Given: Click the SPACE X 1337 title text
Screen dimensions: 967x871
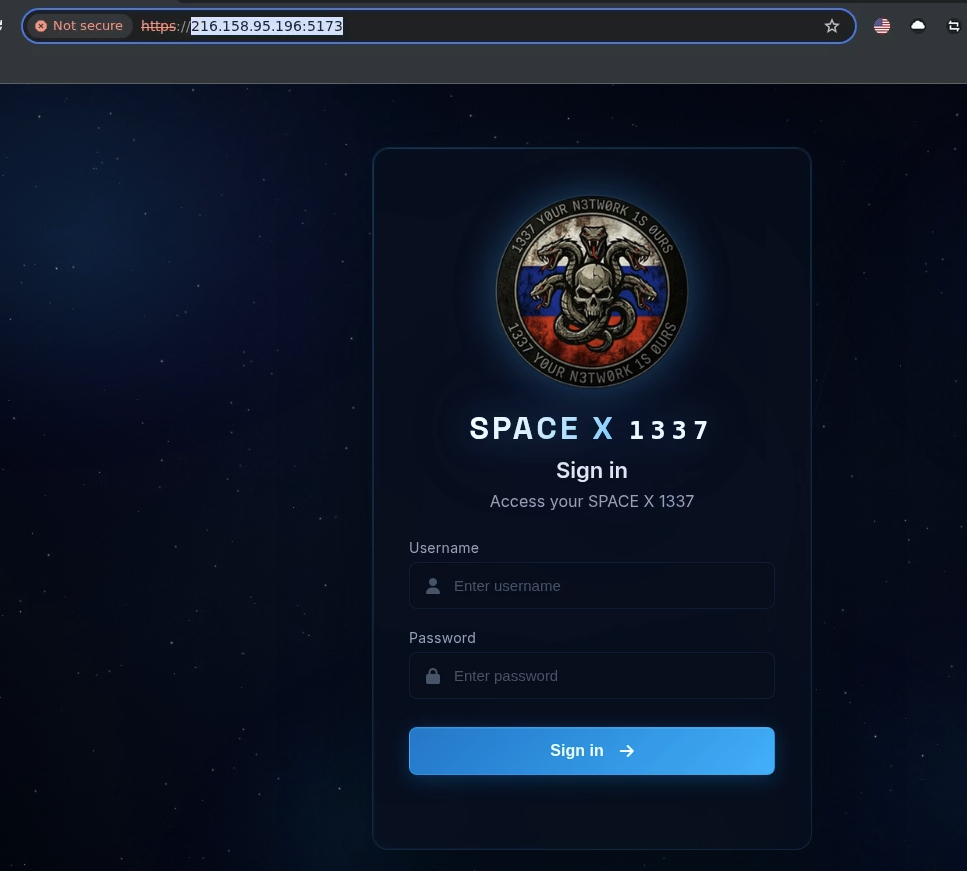Looking at the screenshot, I should pos(590,429).
